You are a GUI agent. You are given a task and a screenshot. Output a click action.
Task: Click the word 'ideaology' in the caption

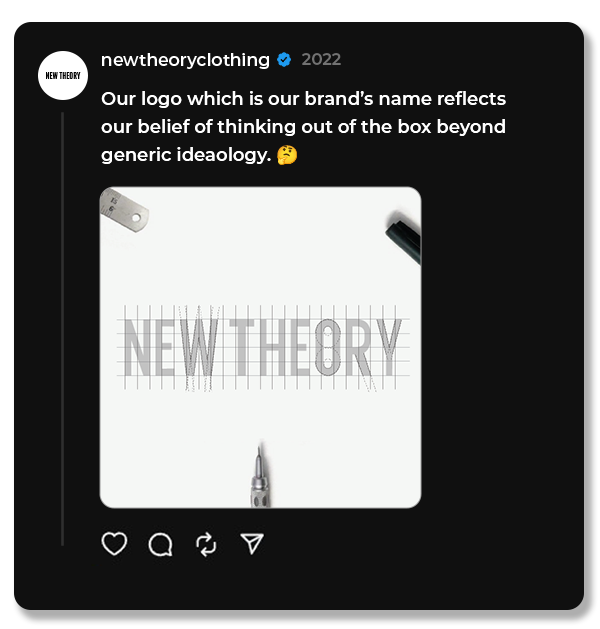coord(222,155)
